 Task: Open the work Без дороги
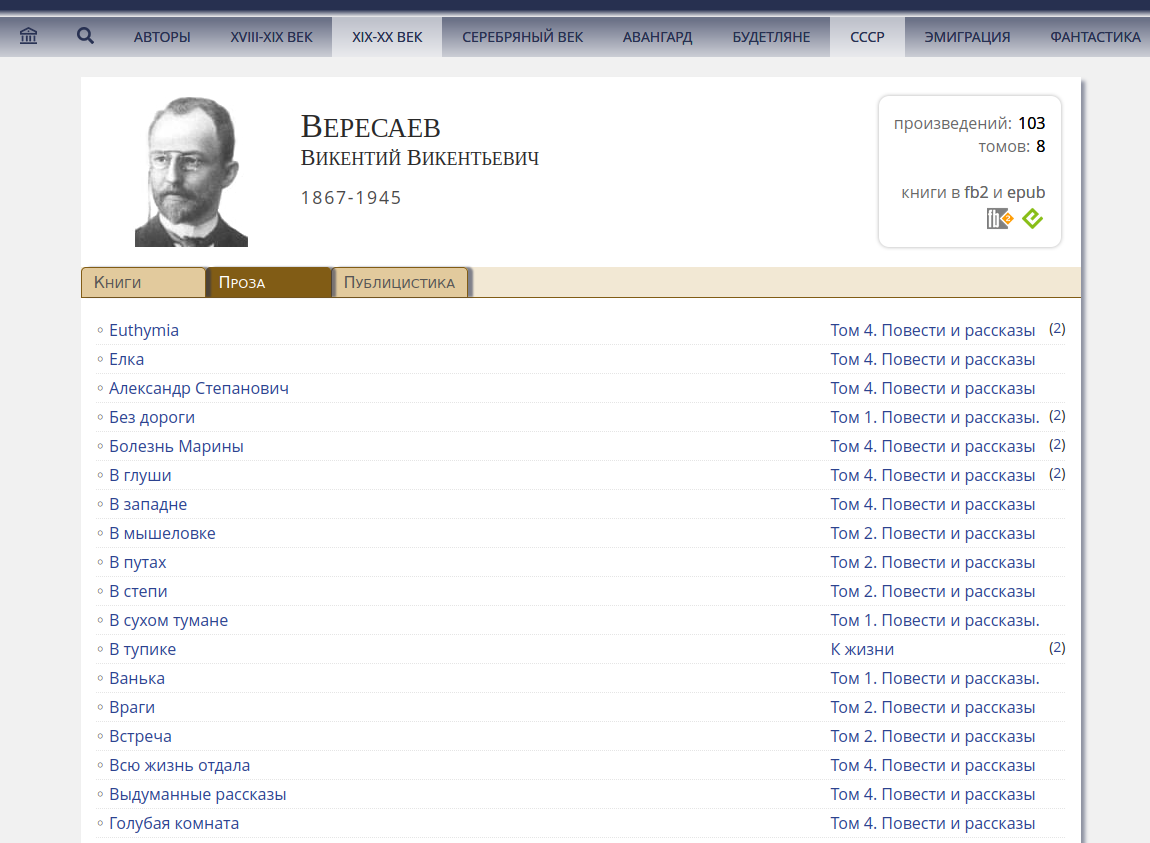tap(152, 417)
